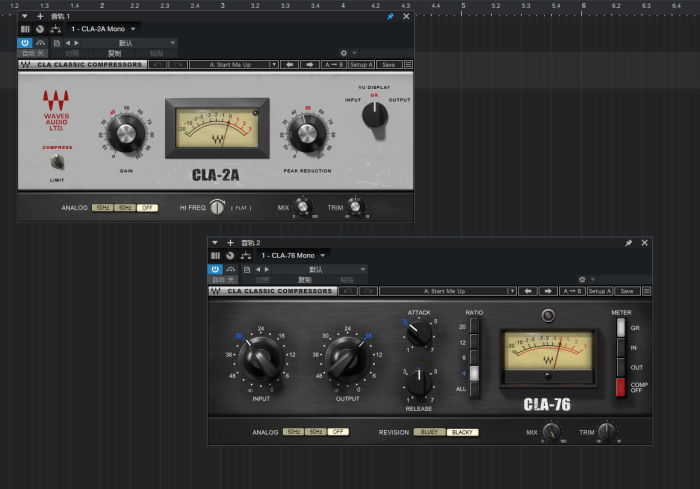Click the Save button in CLA-2A toolbar
This screenshot has height=489, width=700.
(389, 64)
